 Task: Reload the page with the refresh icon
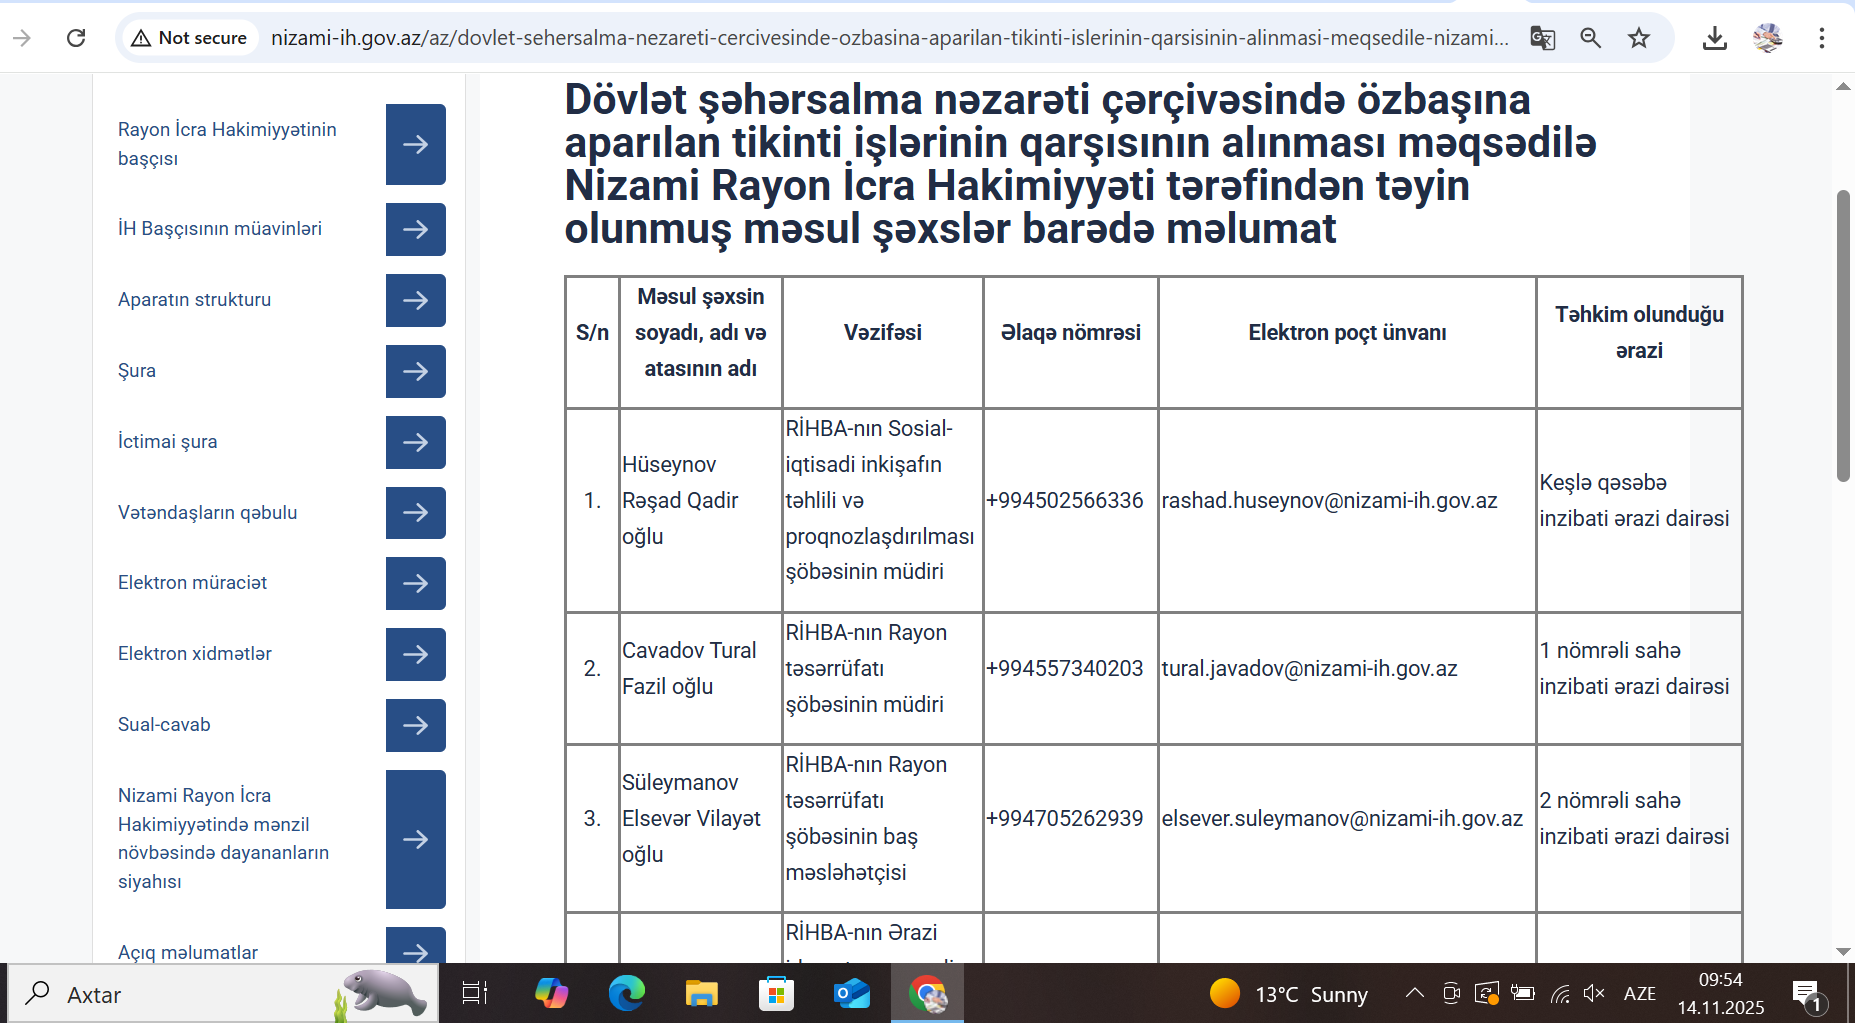tap(76, 38)
